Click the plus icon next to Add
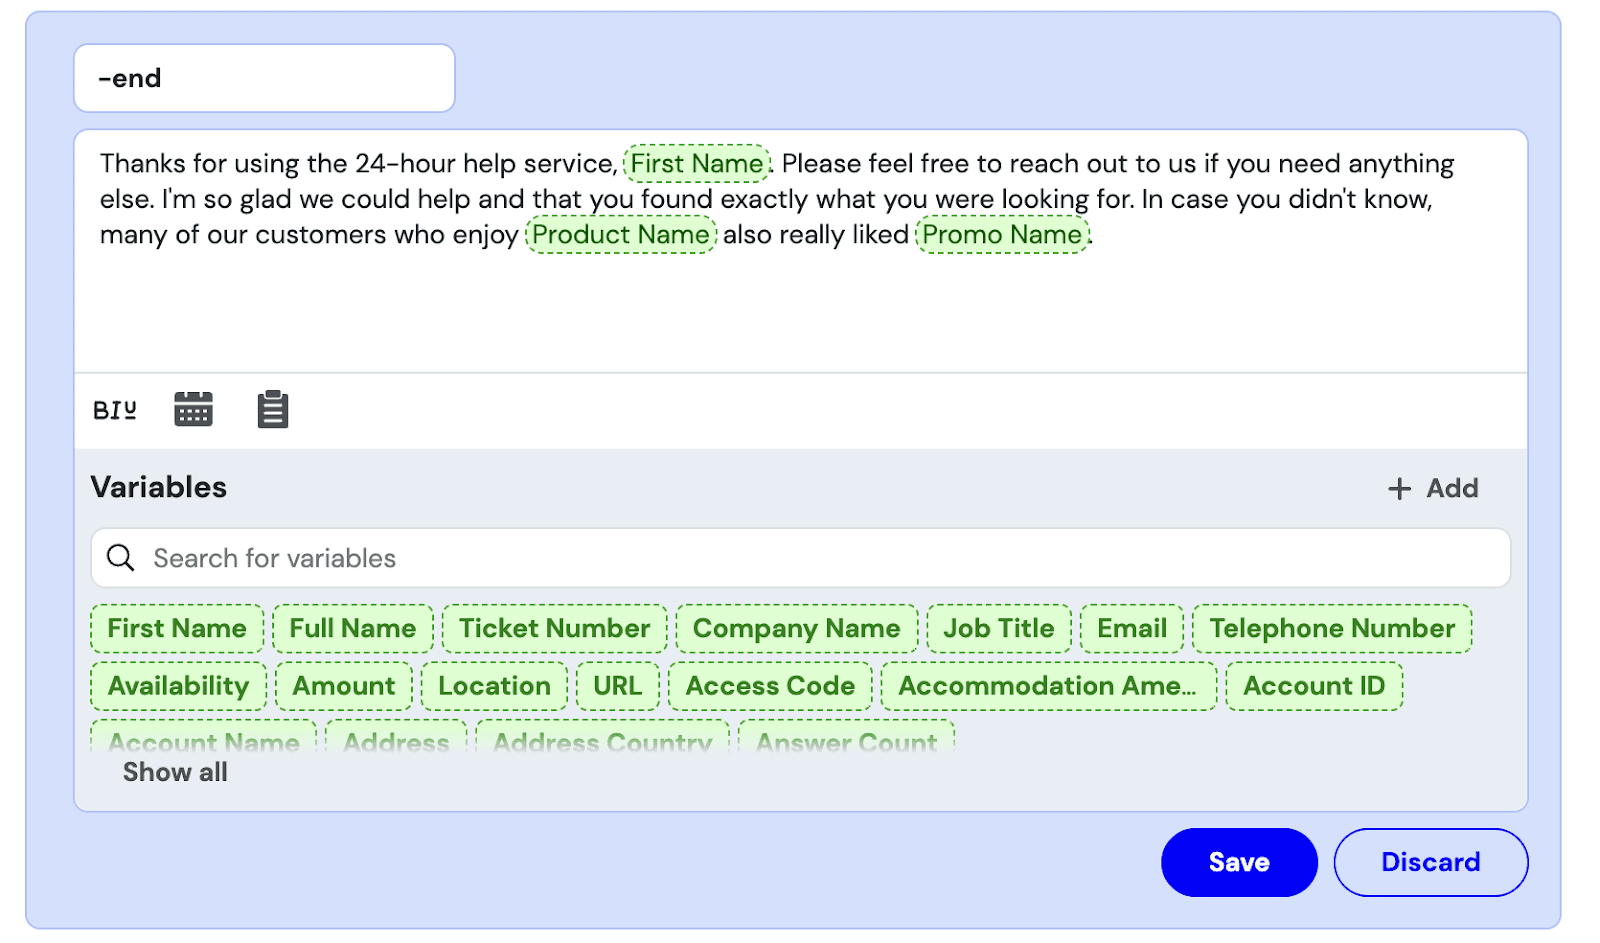 click(1398, 489)
